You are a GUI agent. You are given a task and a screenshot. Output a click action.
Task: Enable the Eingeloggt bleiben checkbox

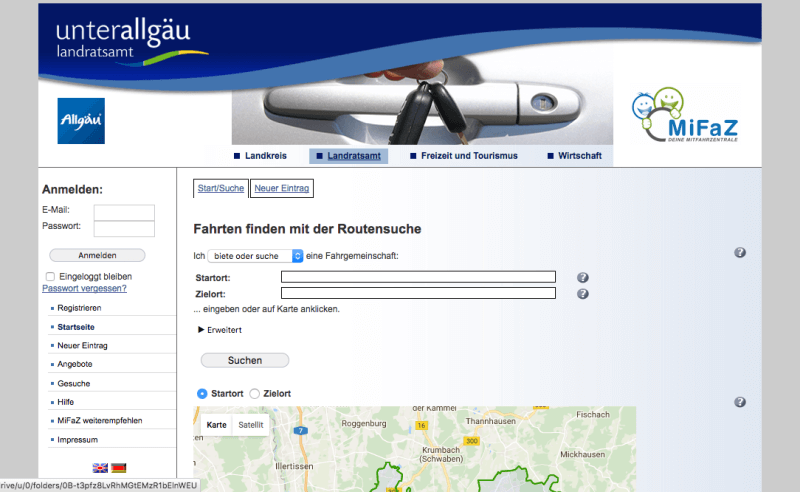[x=50, y=276]
